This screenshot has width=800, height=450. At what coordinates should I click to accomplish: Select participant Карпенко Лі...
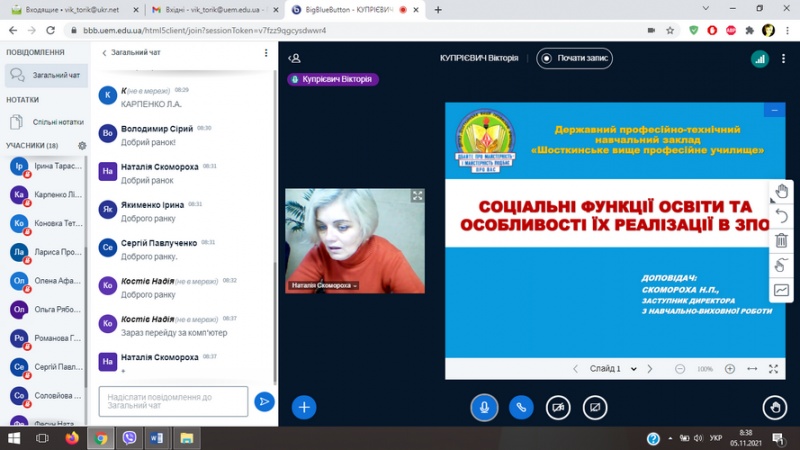coord(46,195)
